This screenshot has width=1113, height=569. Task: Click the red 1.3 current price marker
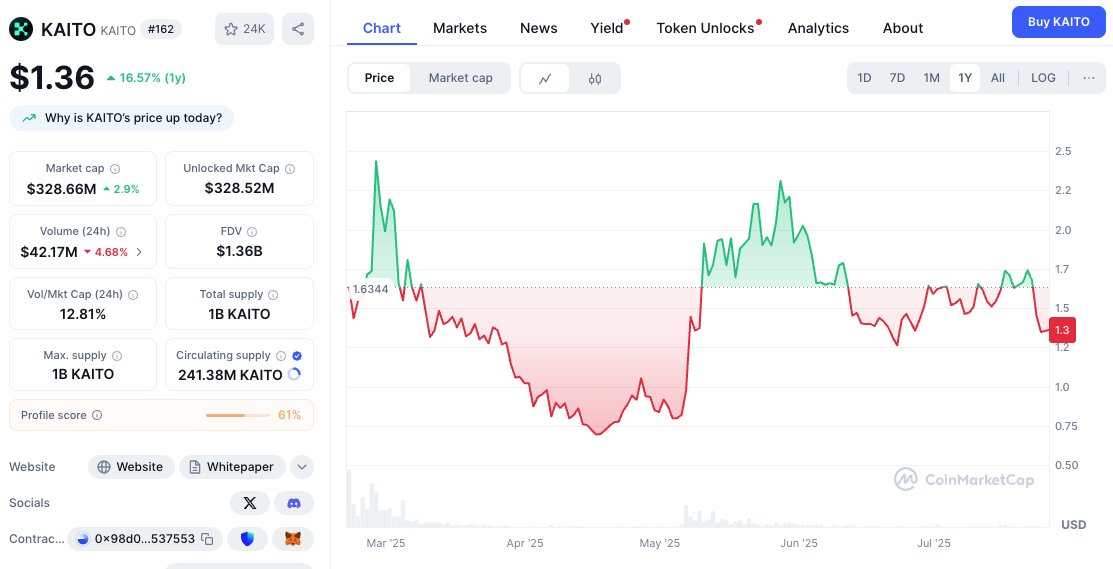(1062, 330)
